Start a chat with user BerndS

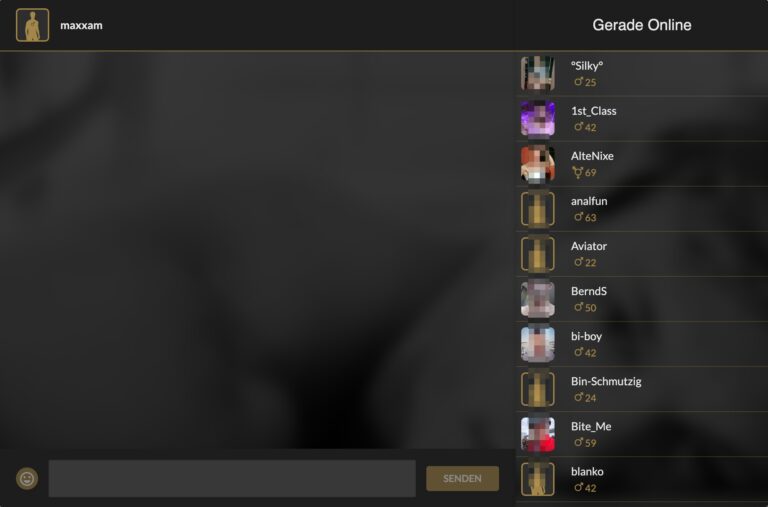tap(642, 299)
